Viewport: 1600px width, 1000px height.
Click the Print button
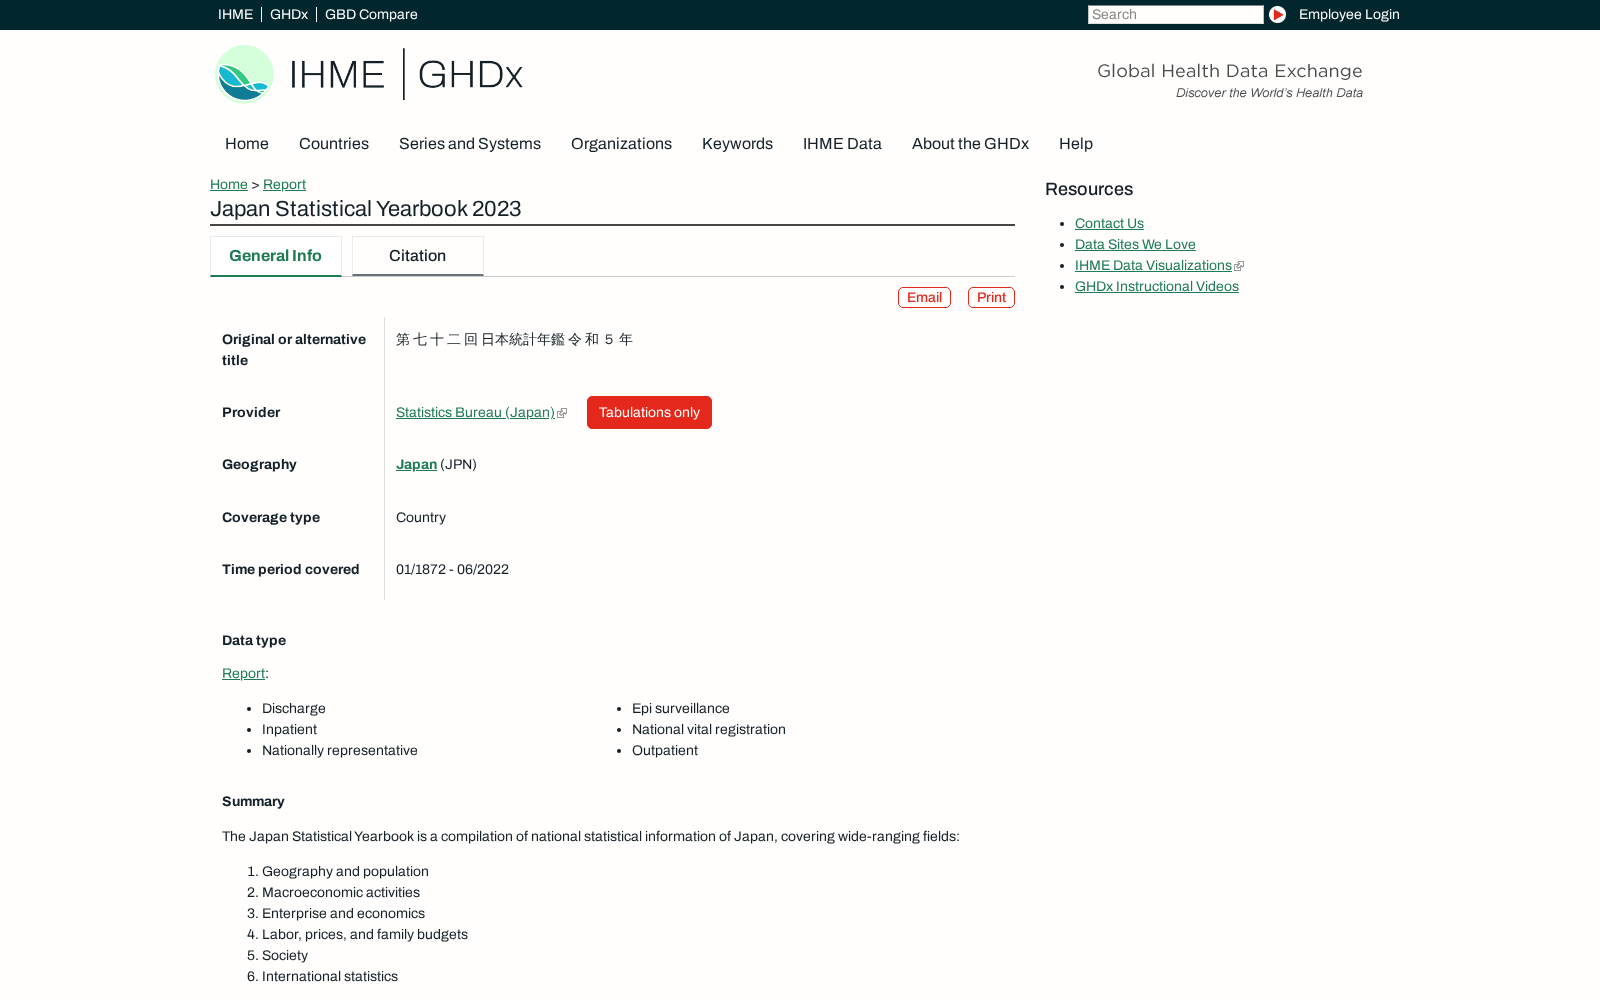[991, 298]
